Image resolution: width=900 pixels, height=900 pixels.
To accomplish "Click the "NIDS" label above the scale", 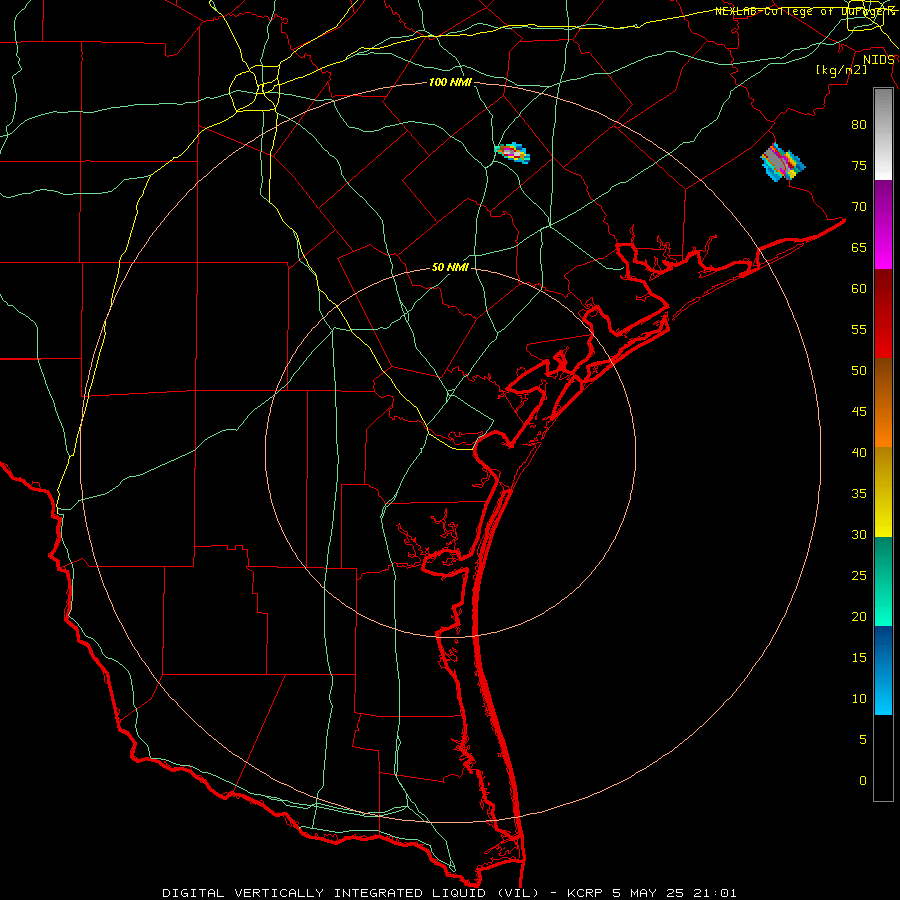I will point(878,60).
